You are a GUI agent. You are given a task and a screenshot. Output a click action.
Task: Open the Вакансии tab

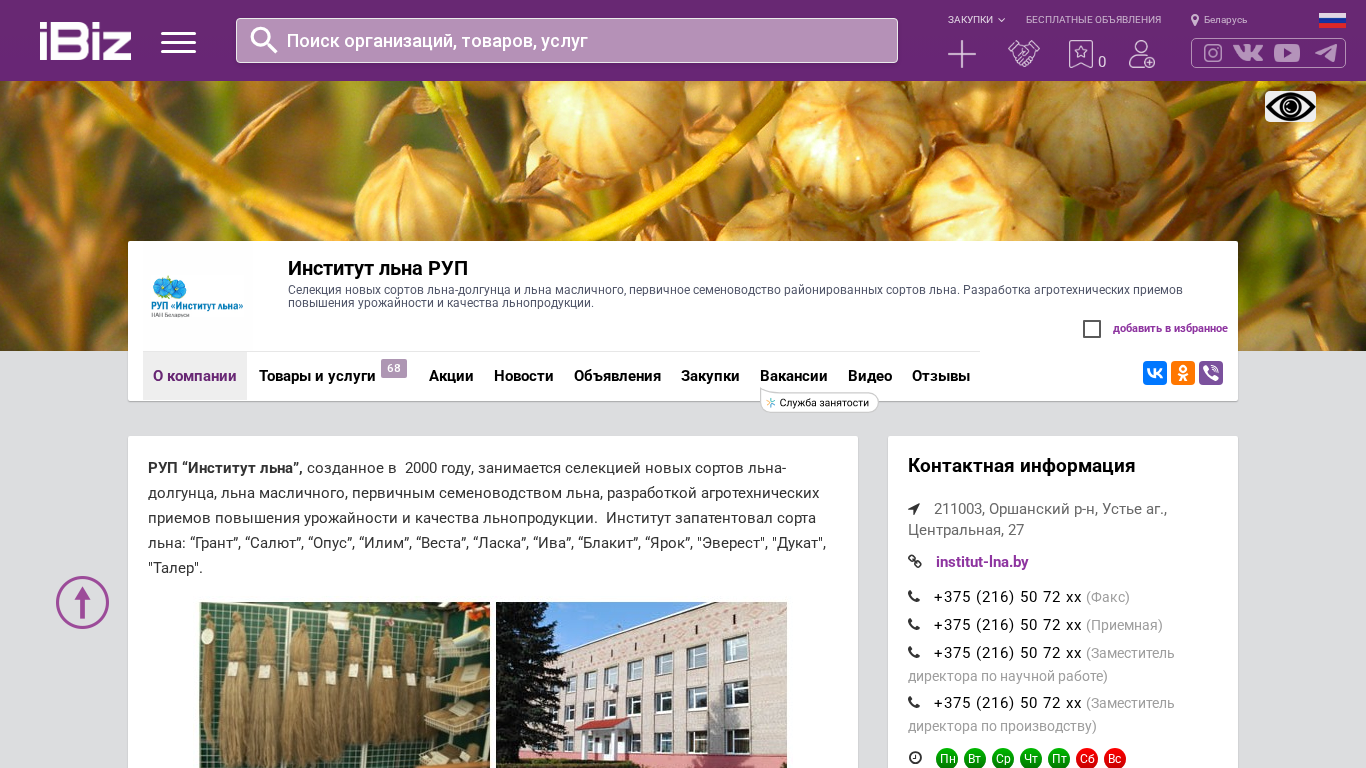click(x=794, y=376)
